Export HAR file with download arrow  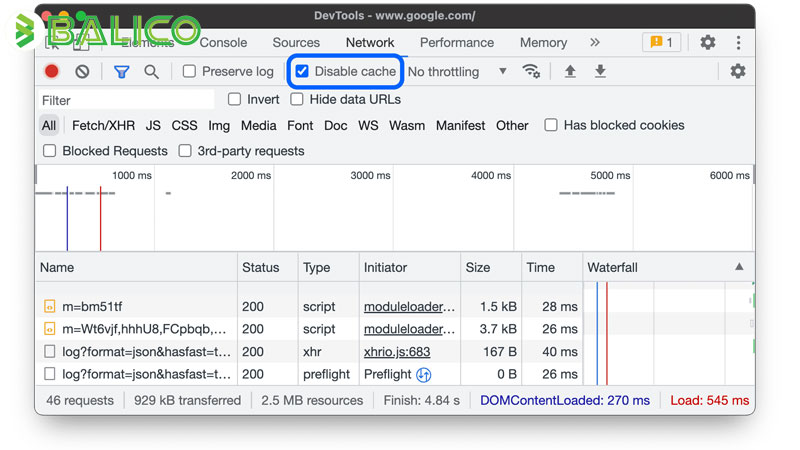601,71
